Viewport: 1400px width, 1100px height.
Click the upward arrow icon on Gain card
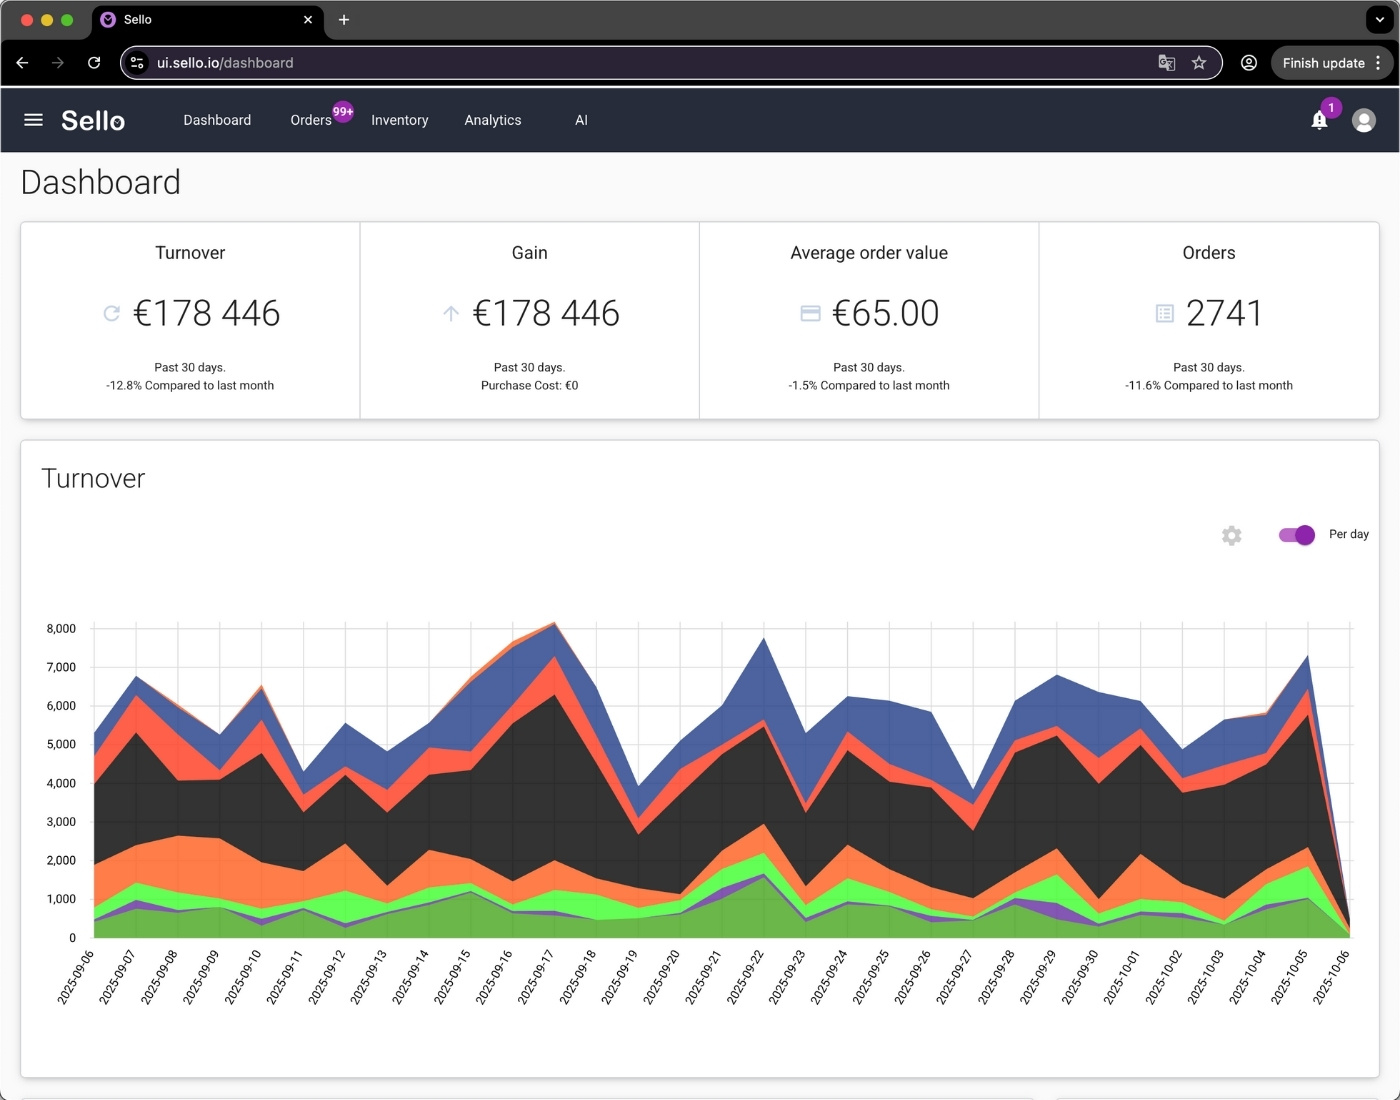[x=450, y=313]
